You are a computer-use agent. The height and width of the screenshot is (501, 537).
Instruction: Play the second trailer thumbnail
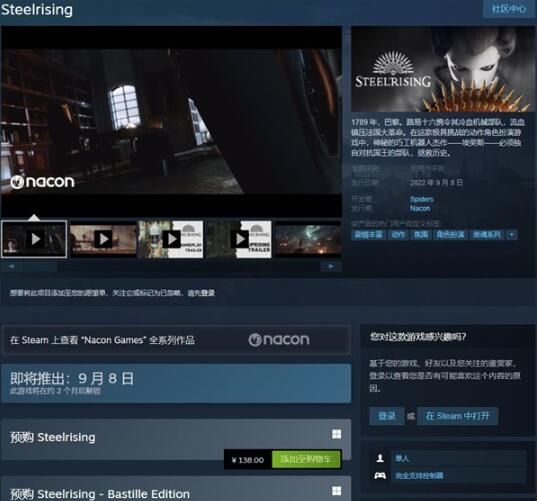(103, 239)
